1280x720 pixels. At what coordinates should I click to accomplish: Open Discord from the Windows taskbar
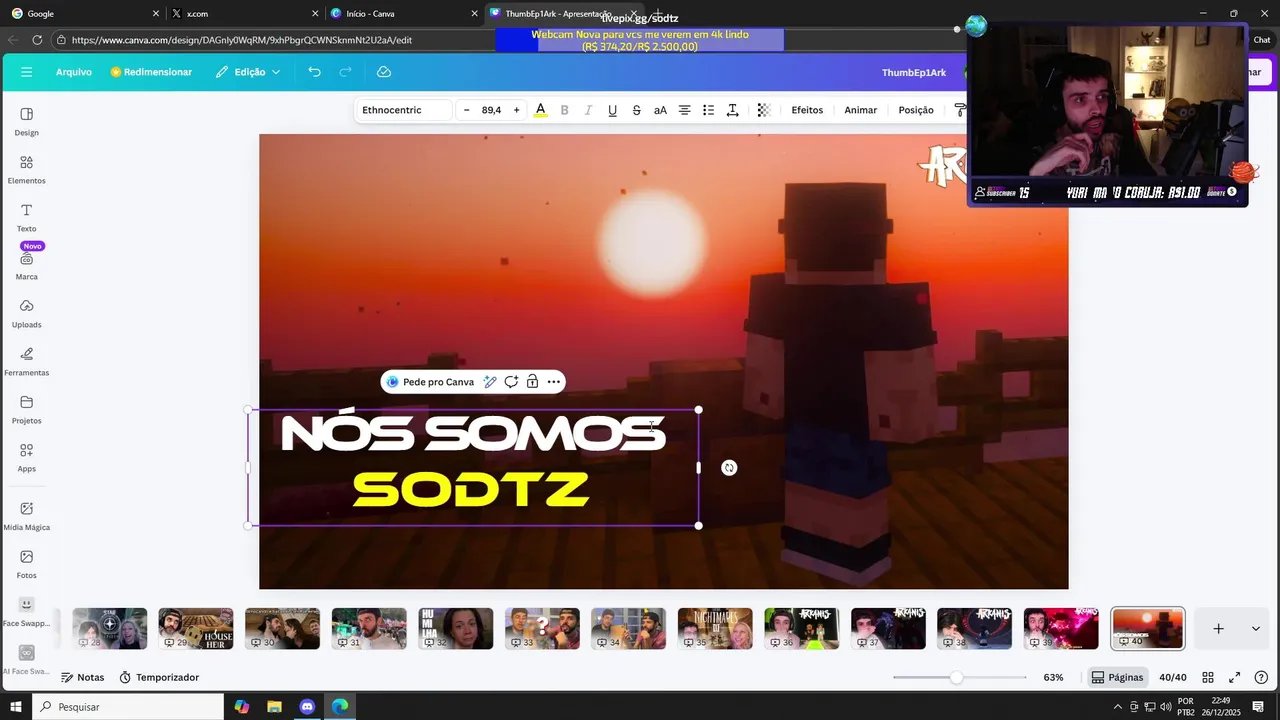[x=307, y=706]
